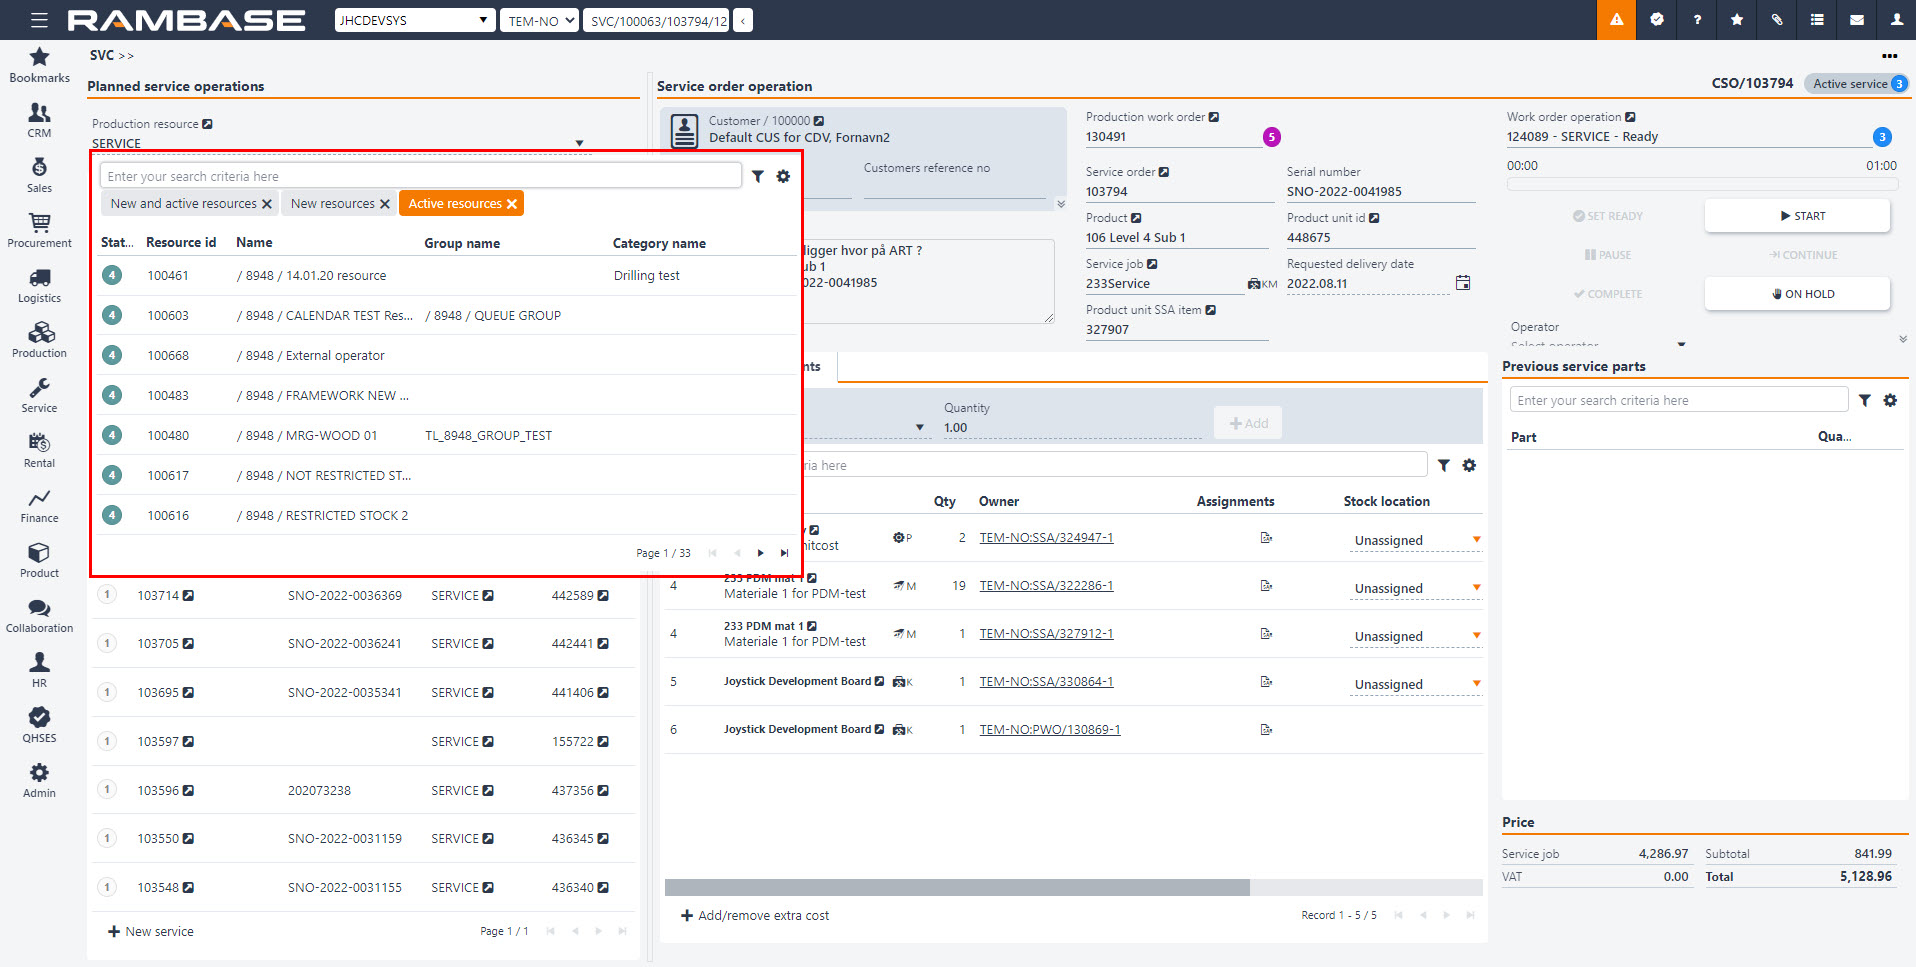Click the filter icon in resource search popup
Image resolution: width=1916 pixels, height=967 pixels.
click(x=758, y=177)
